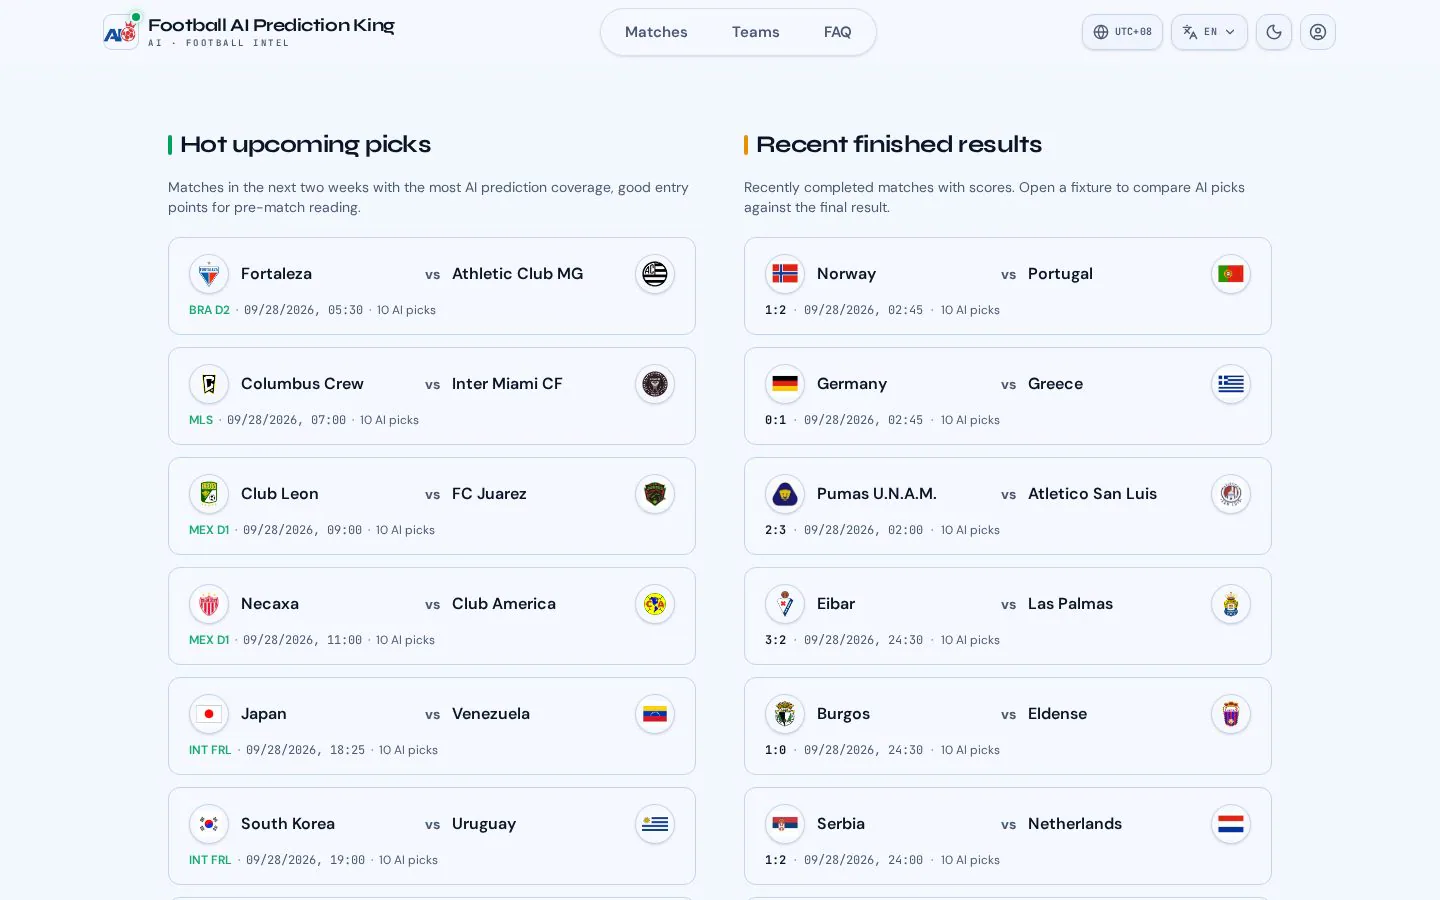Open the MLS league label
Screen dimensions: 1440x900
point(201,420)
